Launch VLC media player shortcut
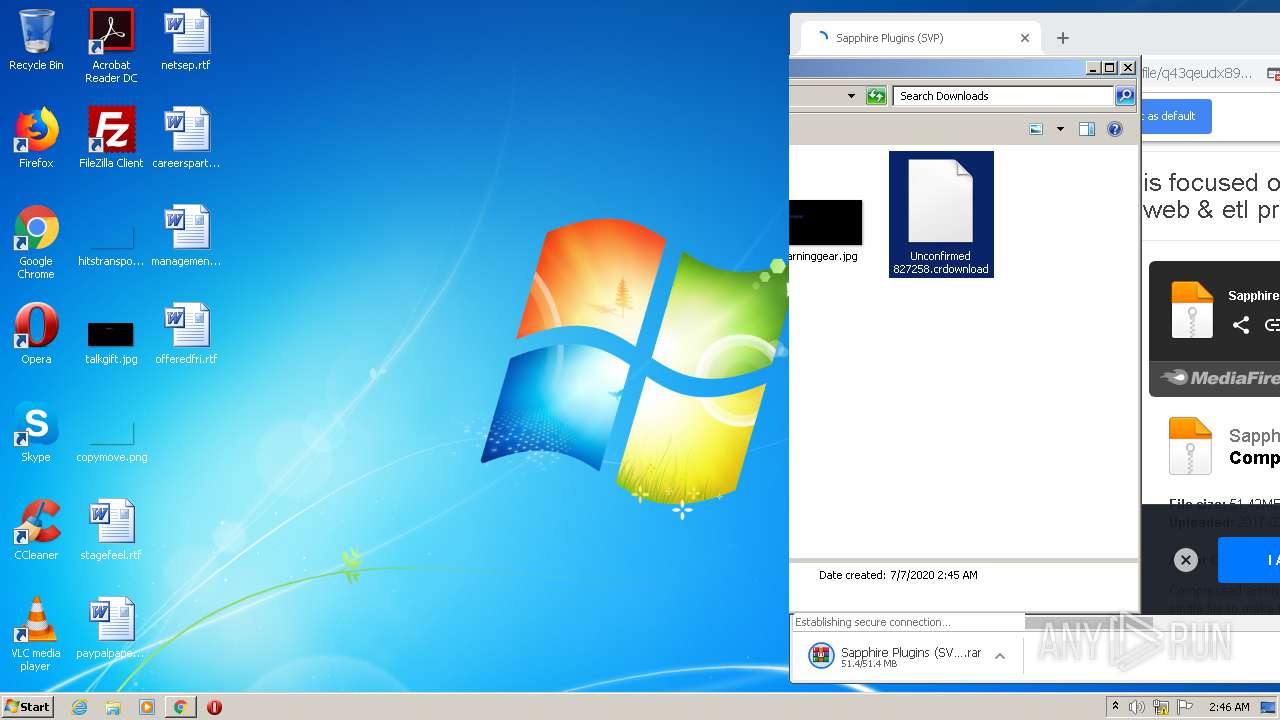Screen dimensions: 1280x720 36,635
